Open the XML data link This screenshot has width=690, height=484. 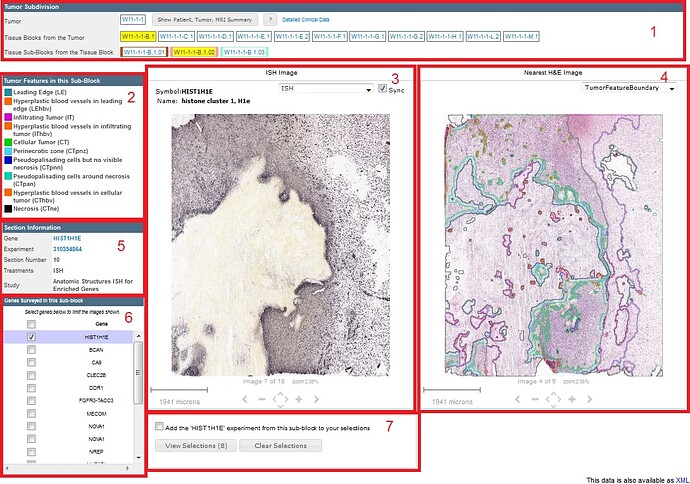pos(682,480)
